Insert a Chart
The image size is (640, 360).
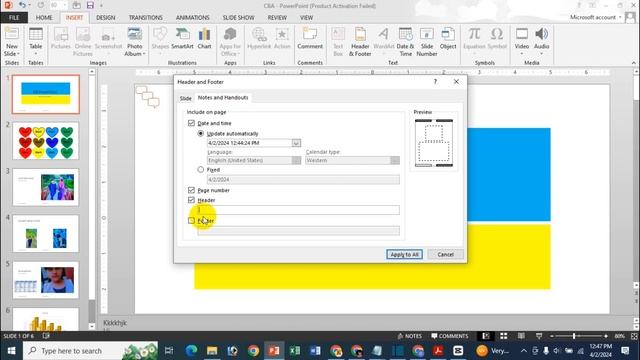click(x=204, y=39)
